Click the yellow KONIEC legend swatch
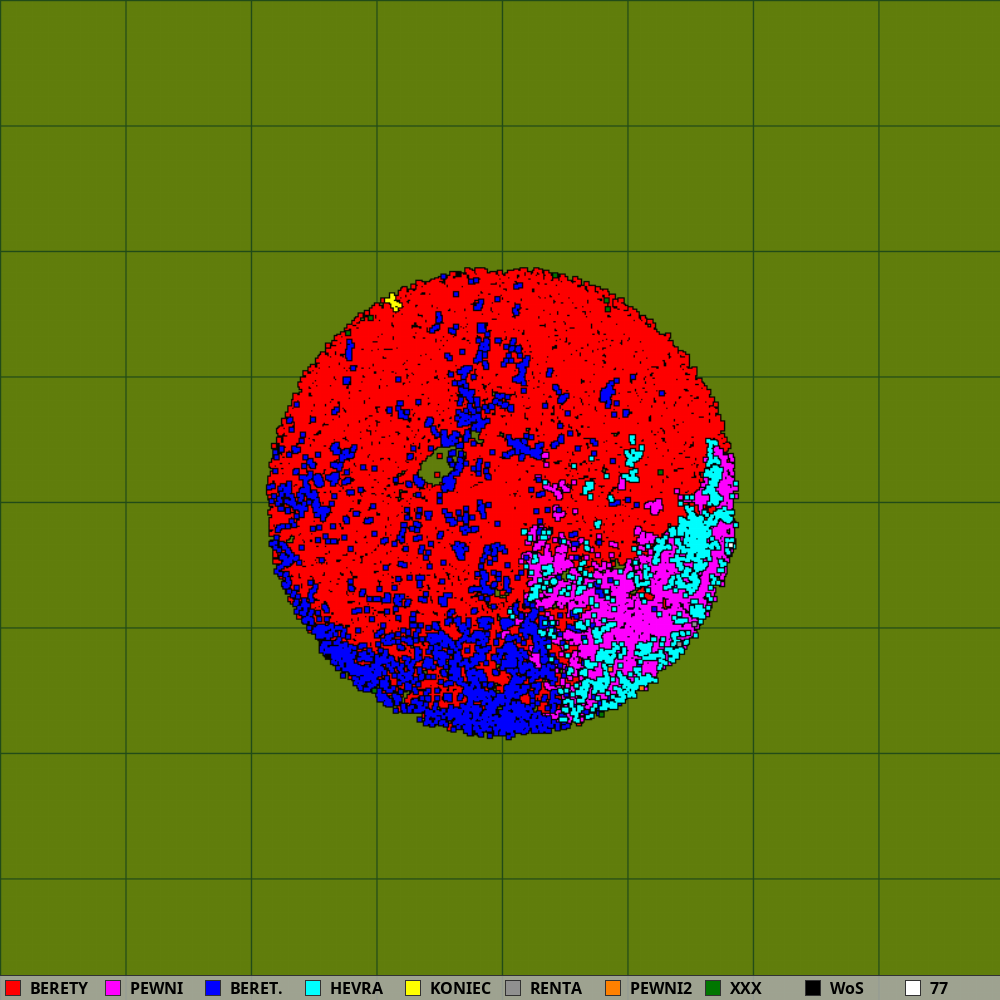1000x1000 pixels. pos(413,988)
